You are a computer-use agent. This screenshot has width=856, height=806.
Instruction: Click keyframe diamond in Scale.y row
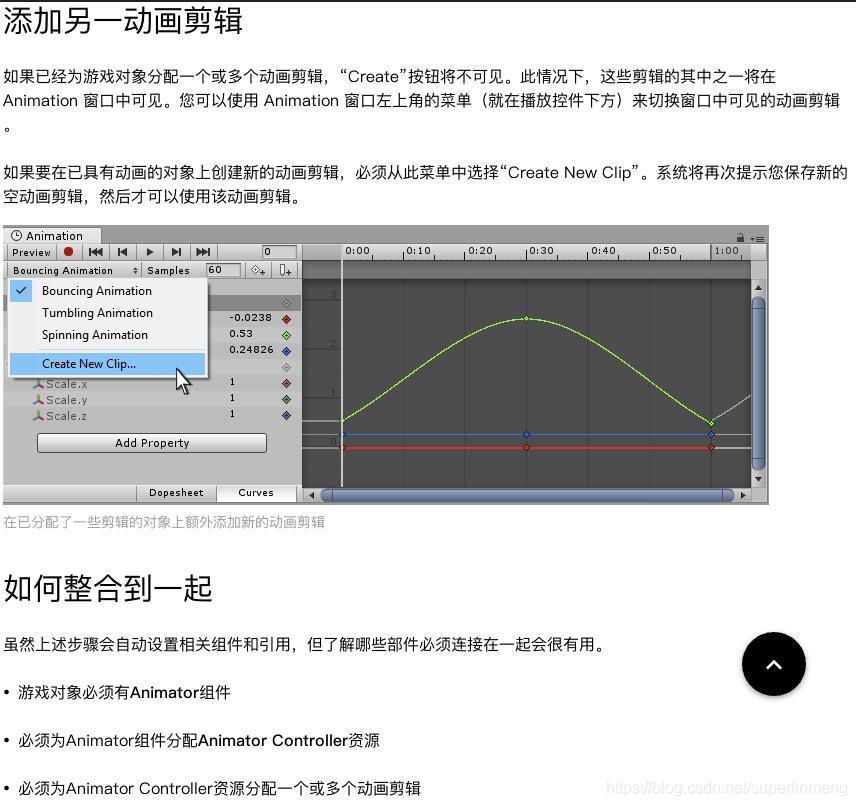pos(286,400)
